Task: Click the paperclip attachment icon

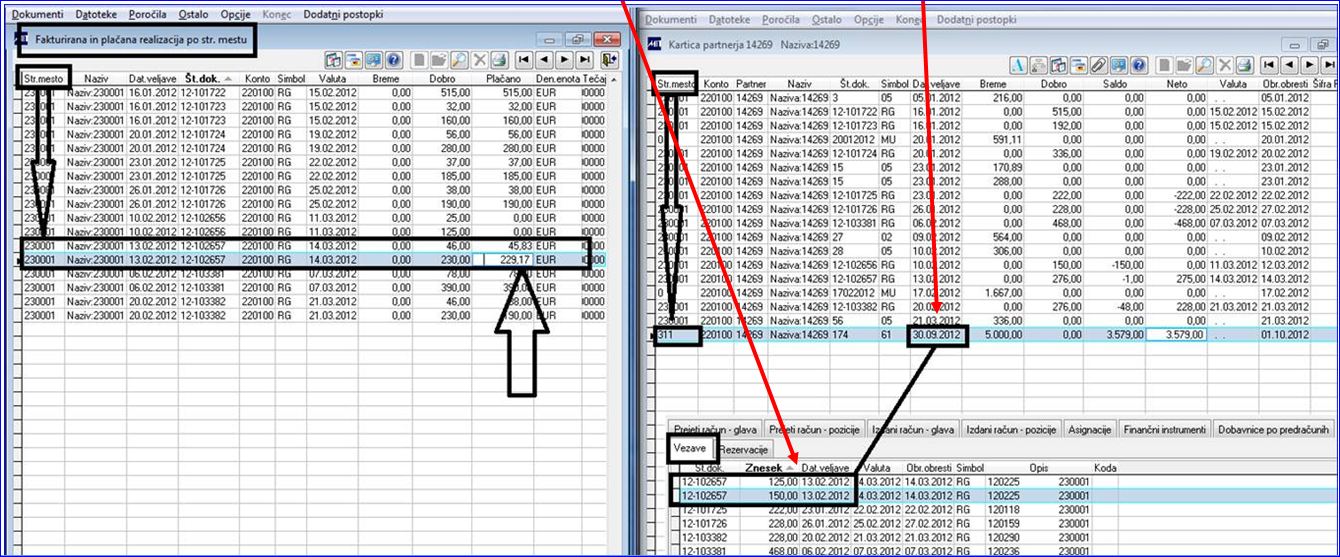Action: pyautogui.click(x=1099, y=65)
